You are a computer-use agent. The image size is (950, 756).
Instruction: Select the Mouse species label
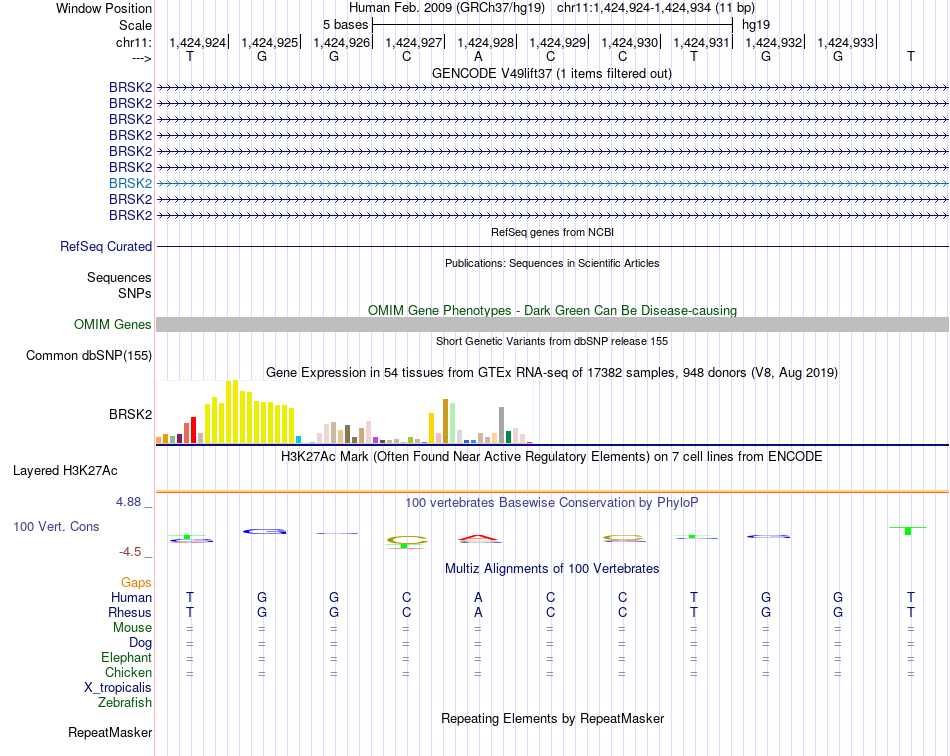(x=132, y=628)
